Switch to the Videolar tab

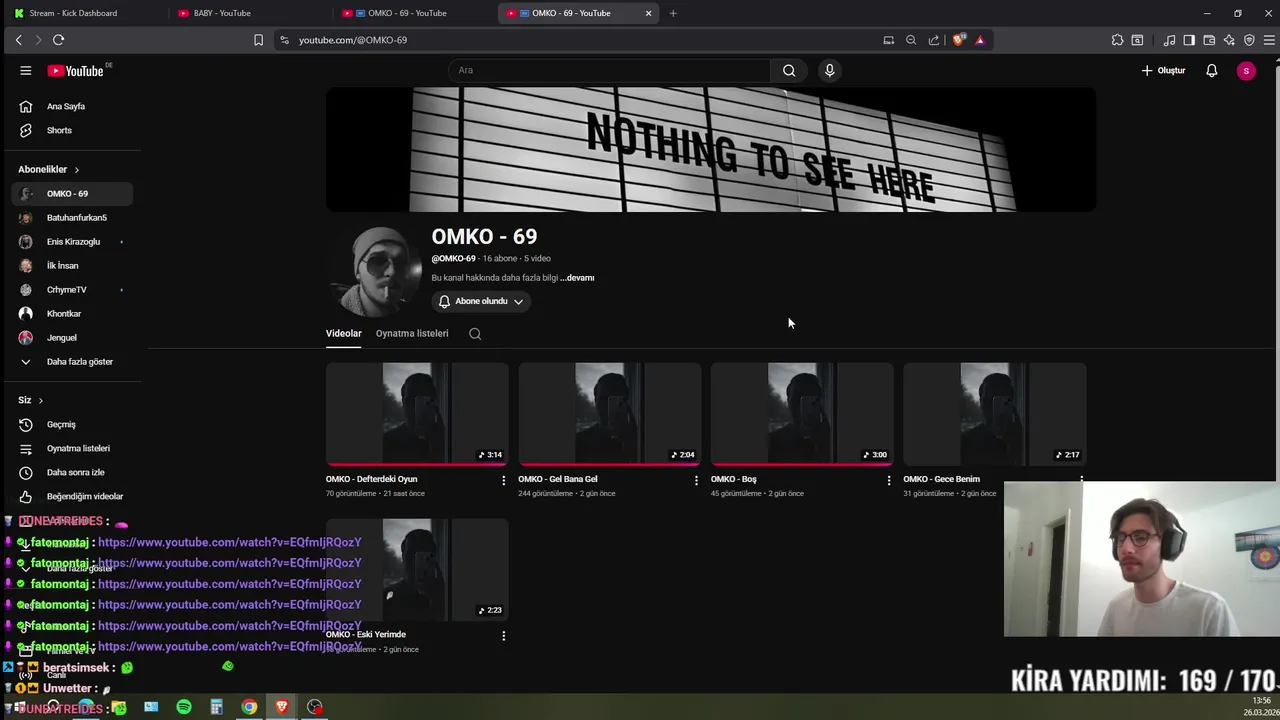pyautogui.click(x=343, y=333)
